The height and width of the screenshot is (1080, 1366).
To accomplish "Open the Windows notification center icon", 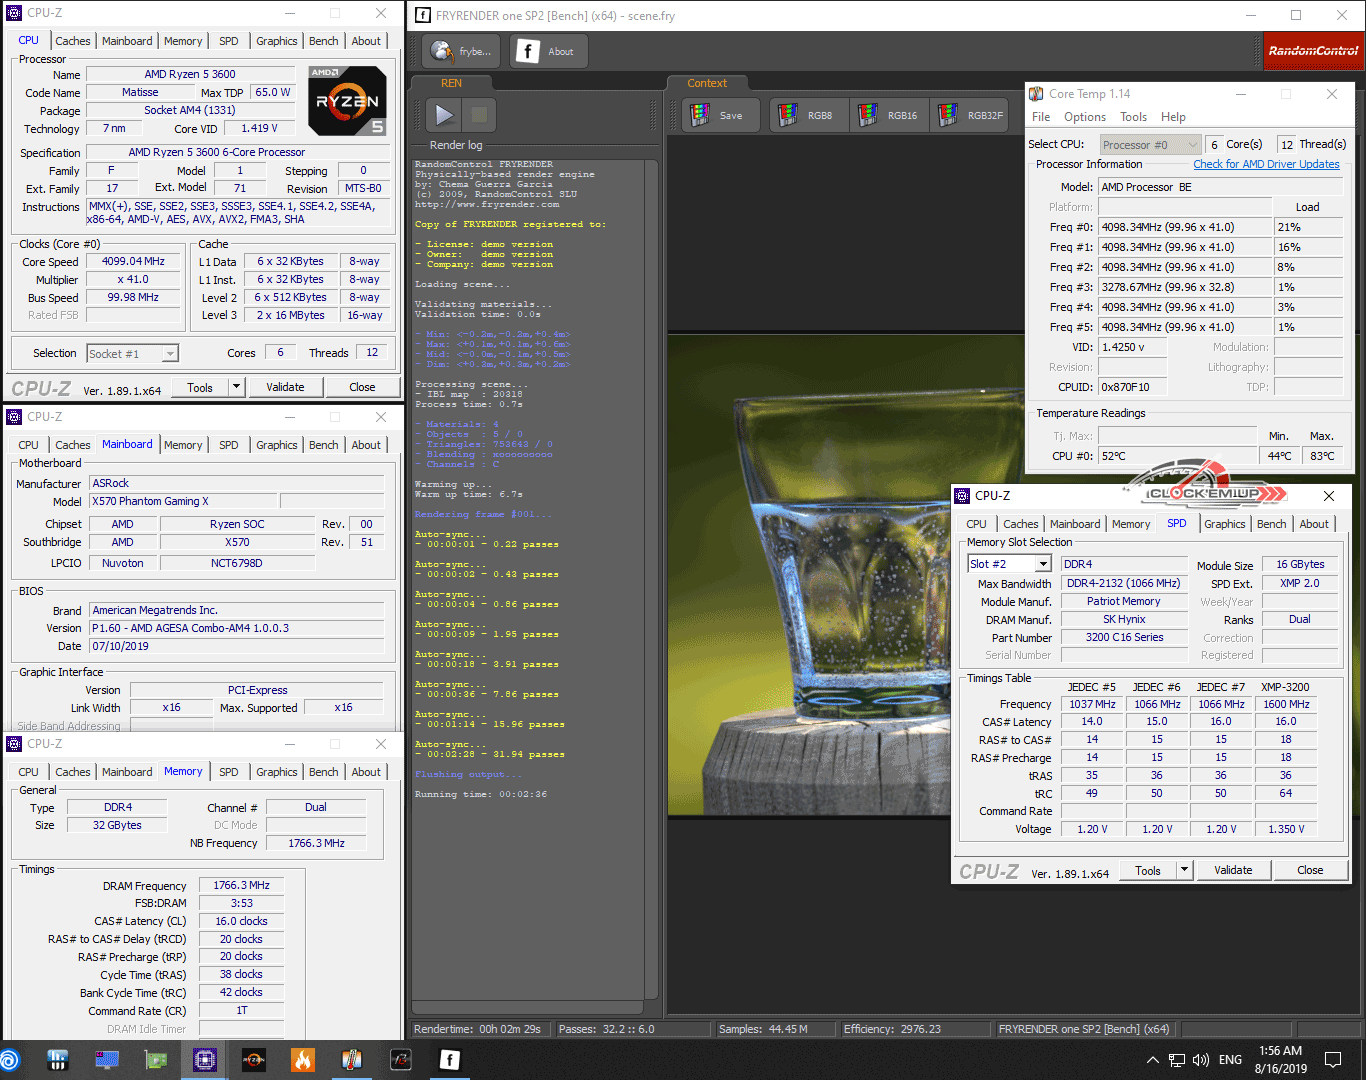I will [x=1332, y=1060].
